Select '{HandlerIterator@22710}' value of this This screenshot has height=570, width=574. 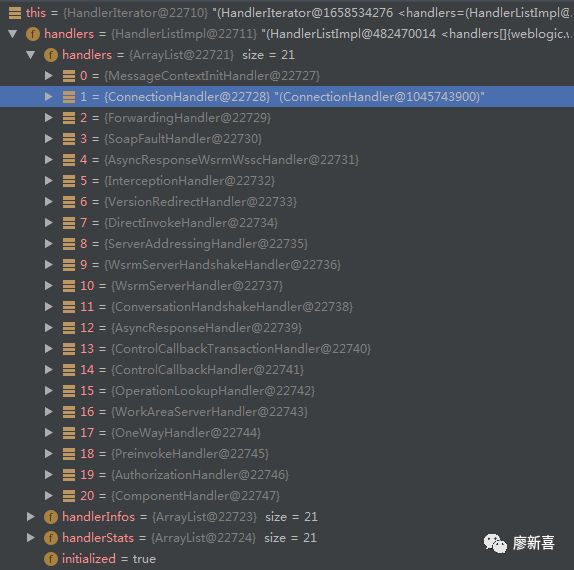point(135,13)
